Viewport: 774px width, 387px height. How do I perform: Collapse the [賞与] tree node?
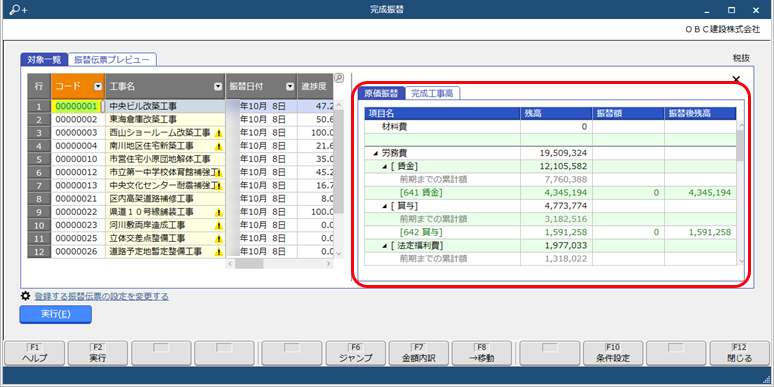click(x=385, y=206)
